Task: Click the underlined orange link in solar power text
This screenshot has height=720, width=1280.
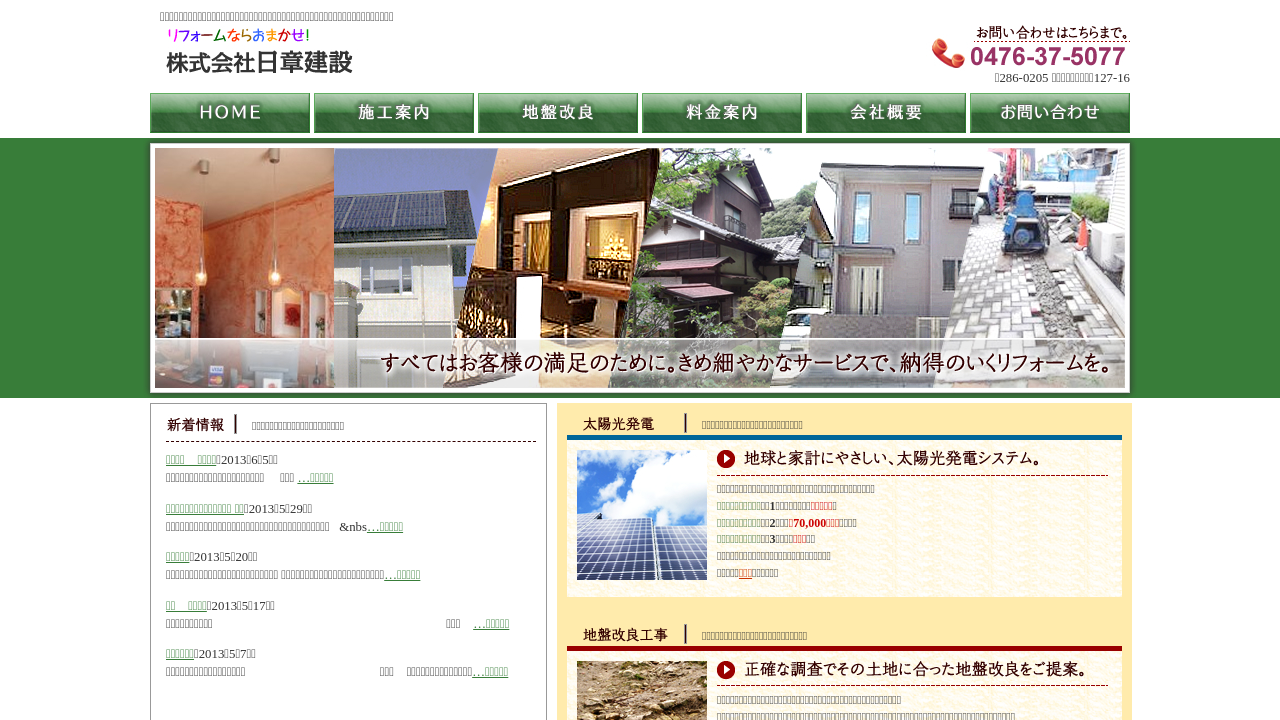Action: click(x=745, y=573)
